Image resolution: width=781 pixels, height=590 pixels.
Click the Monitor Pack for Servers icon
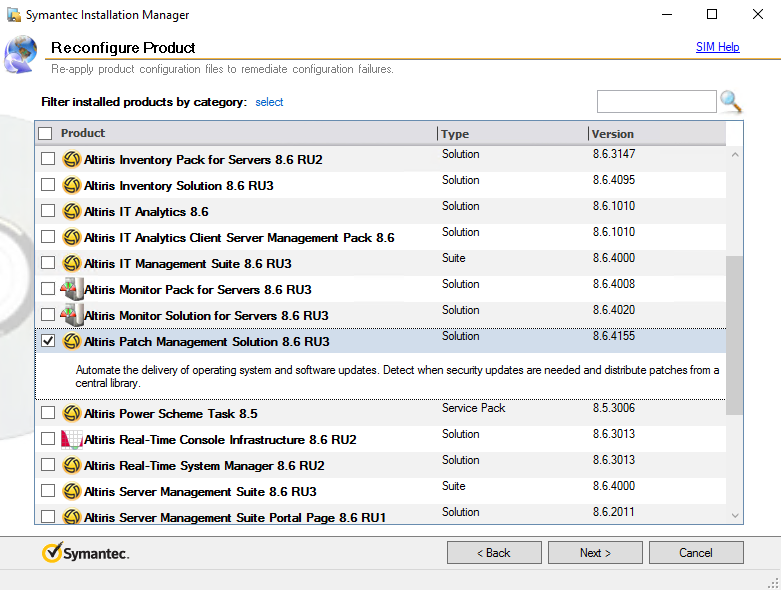[x=72, y=289]
